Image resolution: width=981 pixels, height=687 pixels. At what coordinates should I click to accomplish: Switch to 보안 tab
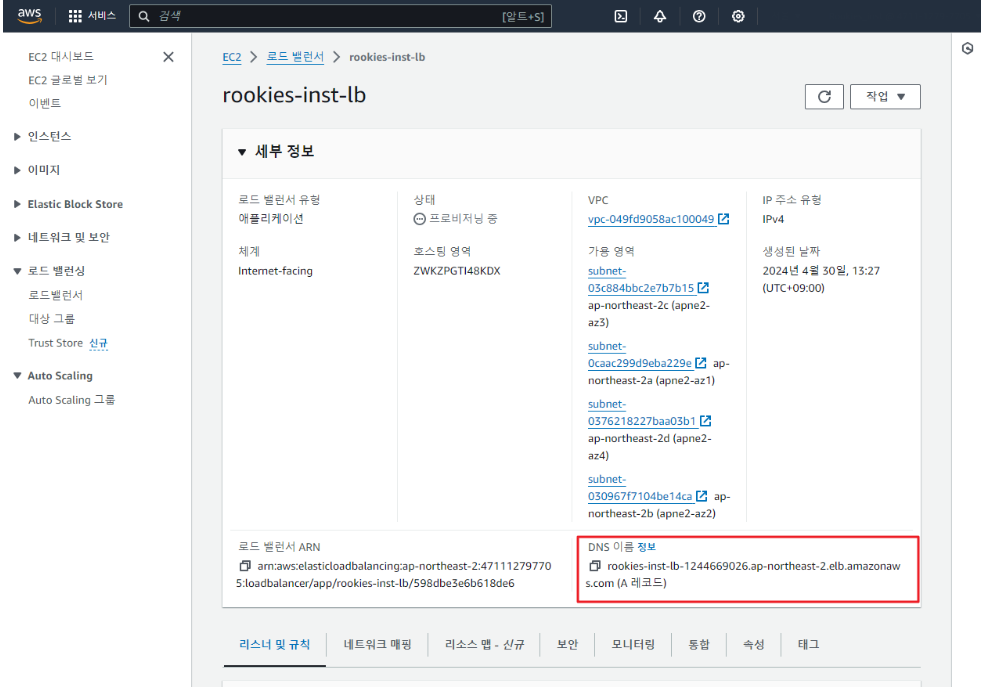coord(567,644)
